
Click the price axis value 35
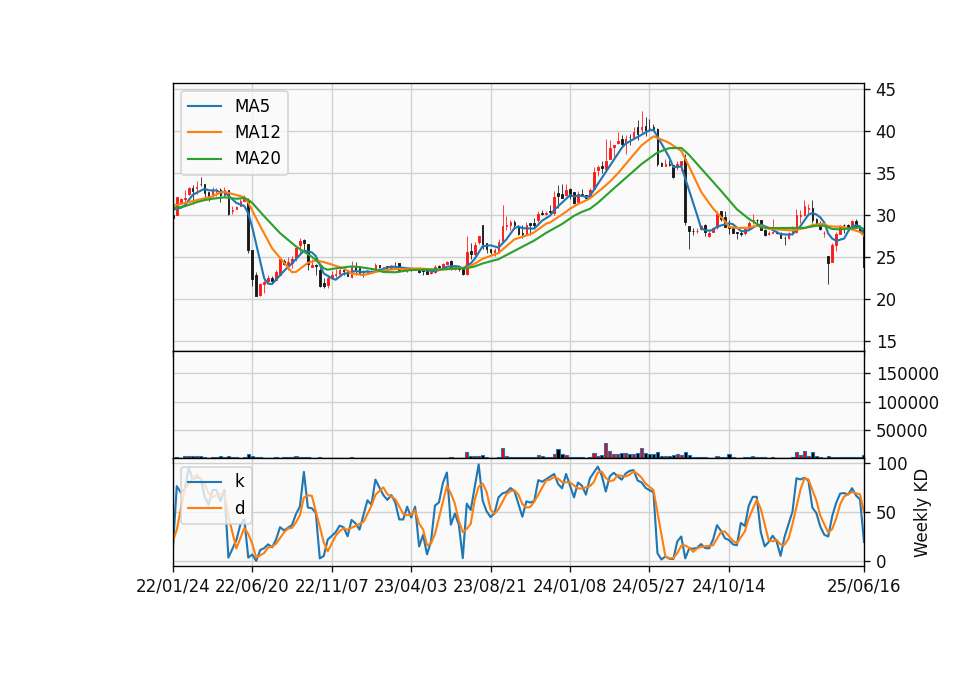[886, 174]
